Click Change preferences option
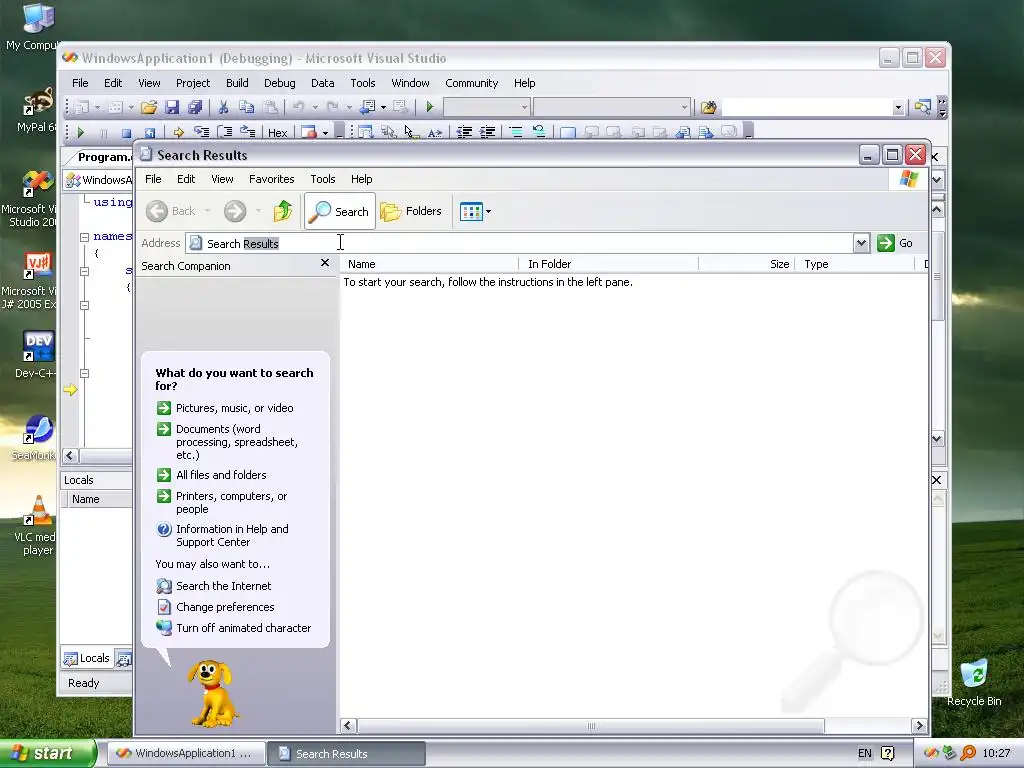 216,607
